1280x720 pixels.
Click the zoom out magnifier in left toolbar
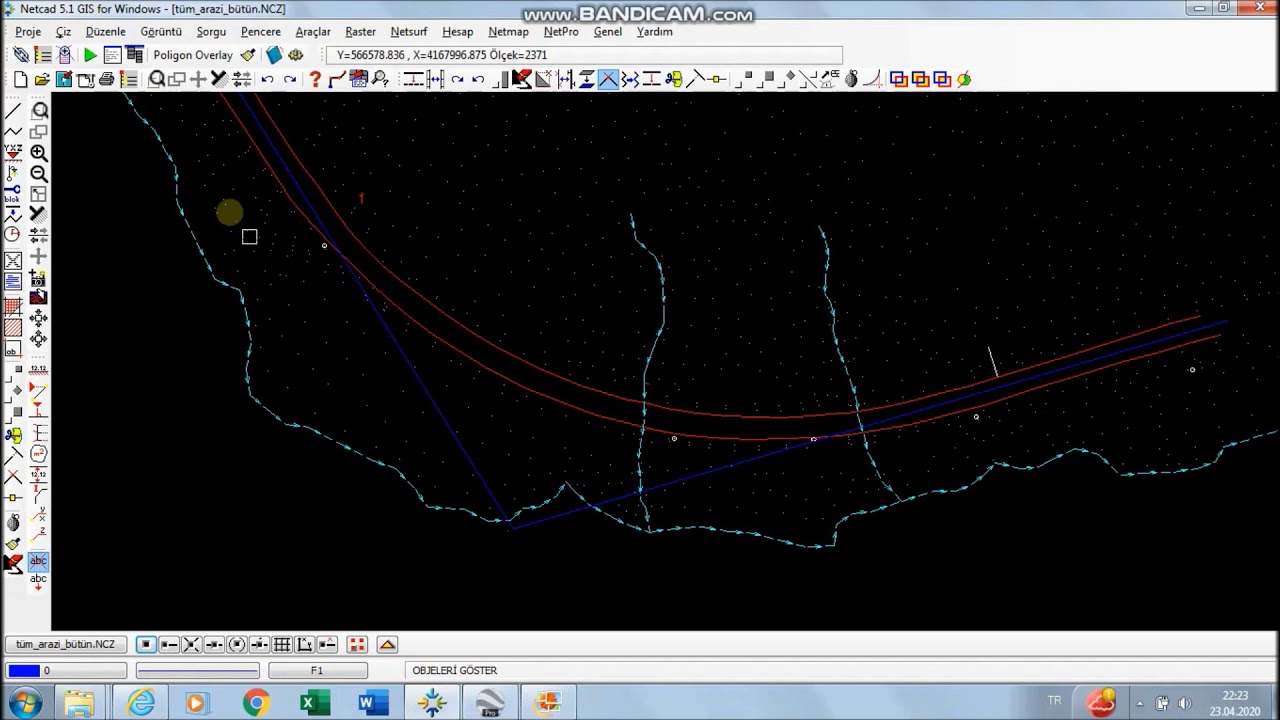click(x=38, y=174)
